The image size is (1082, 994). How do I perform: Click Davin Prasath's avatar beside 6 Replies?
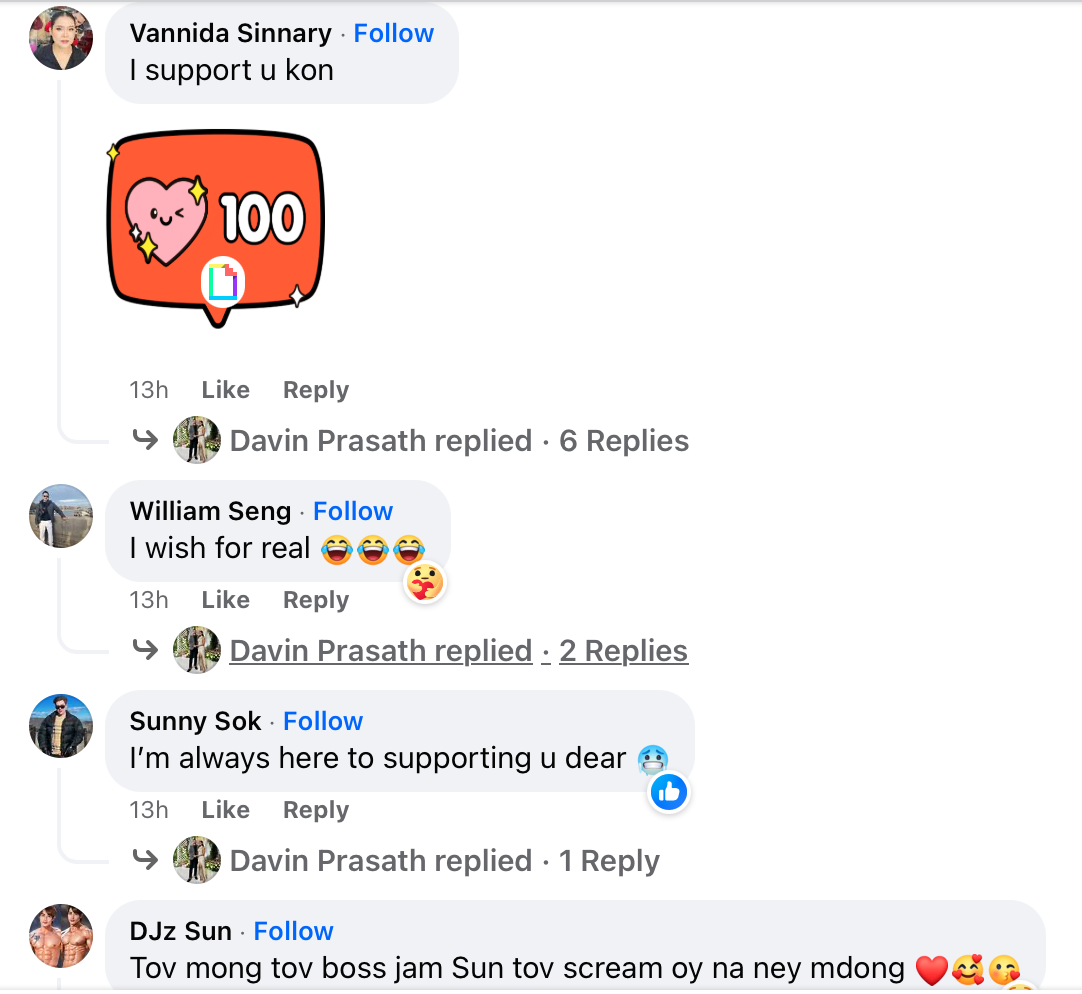[196, 440]
